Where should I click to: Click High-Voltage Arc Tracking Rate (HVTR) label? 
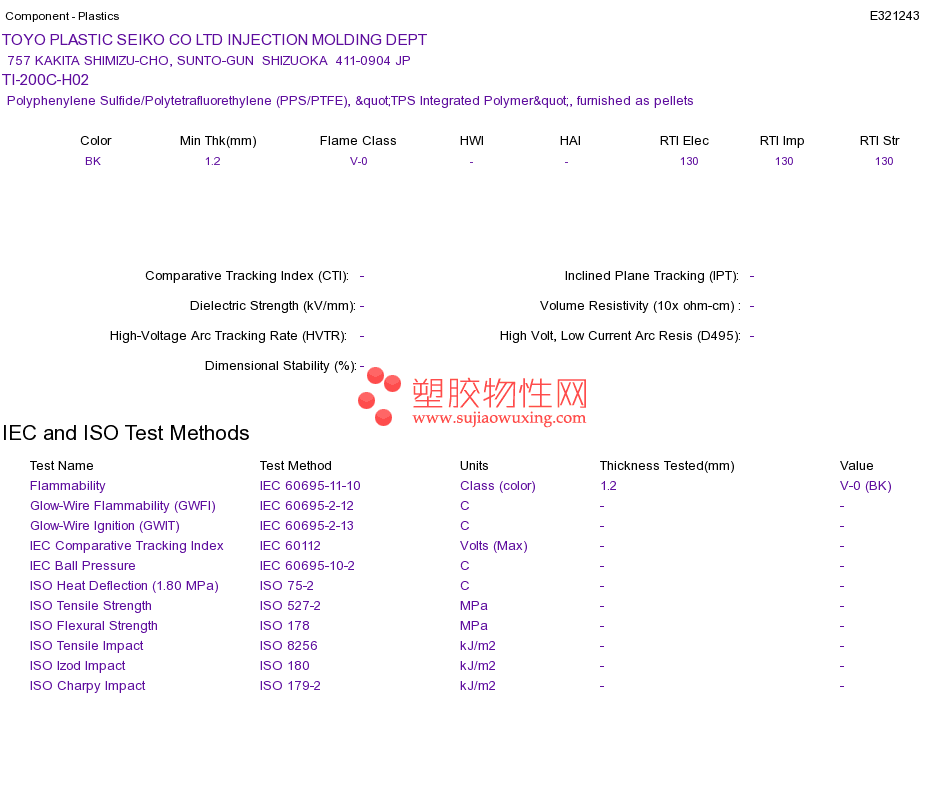tap(228, 336)
